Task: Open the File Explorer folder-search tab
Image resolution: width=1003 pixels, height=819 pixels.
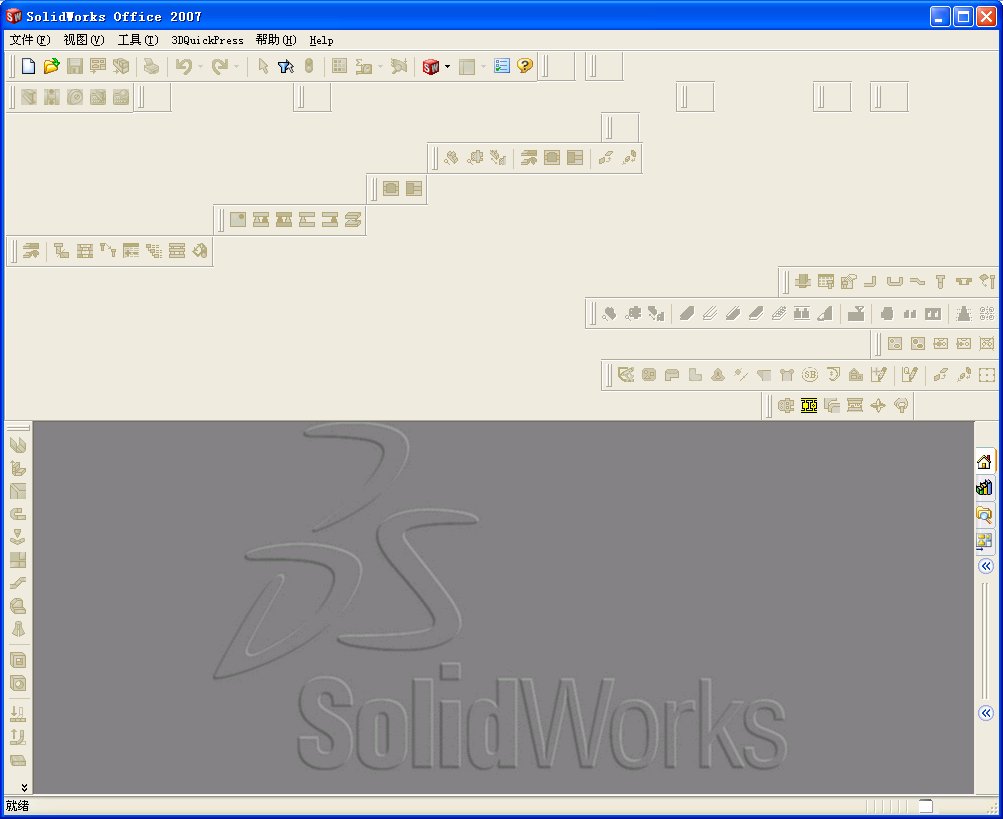Action: coord(985,514)
